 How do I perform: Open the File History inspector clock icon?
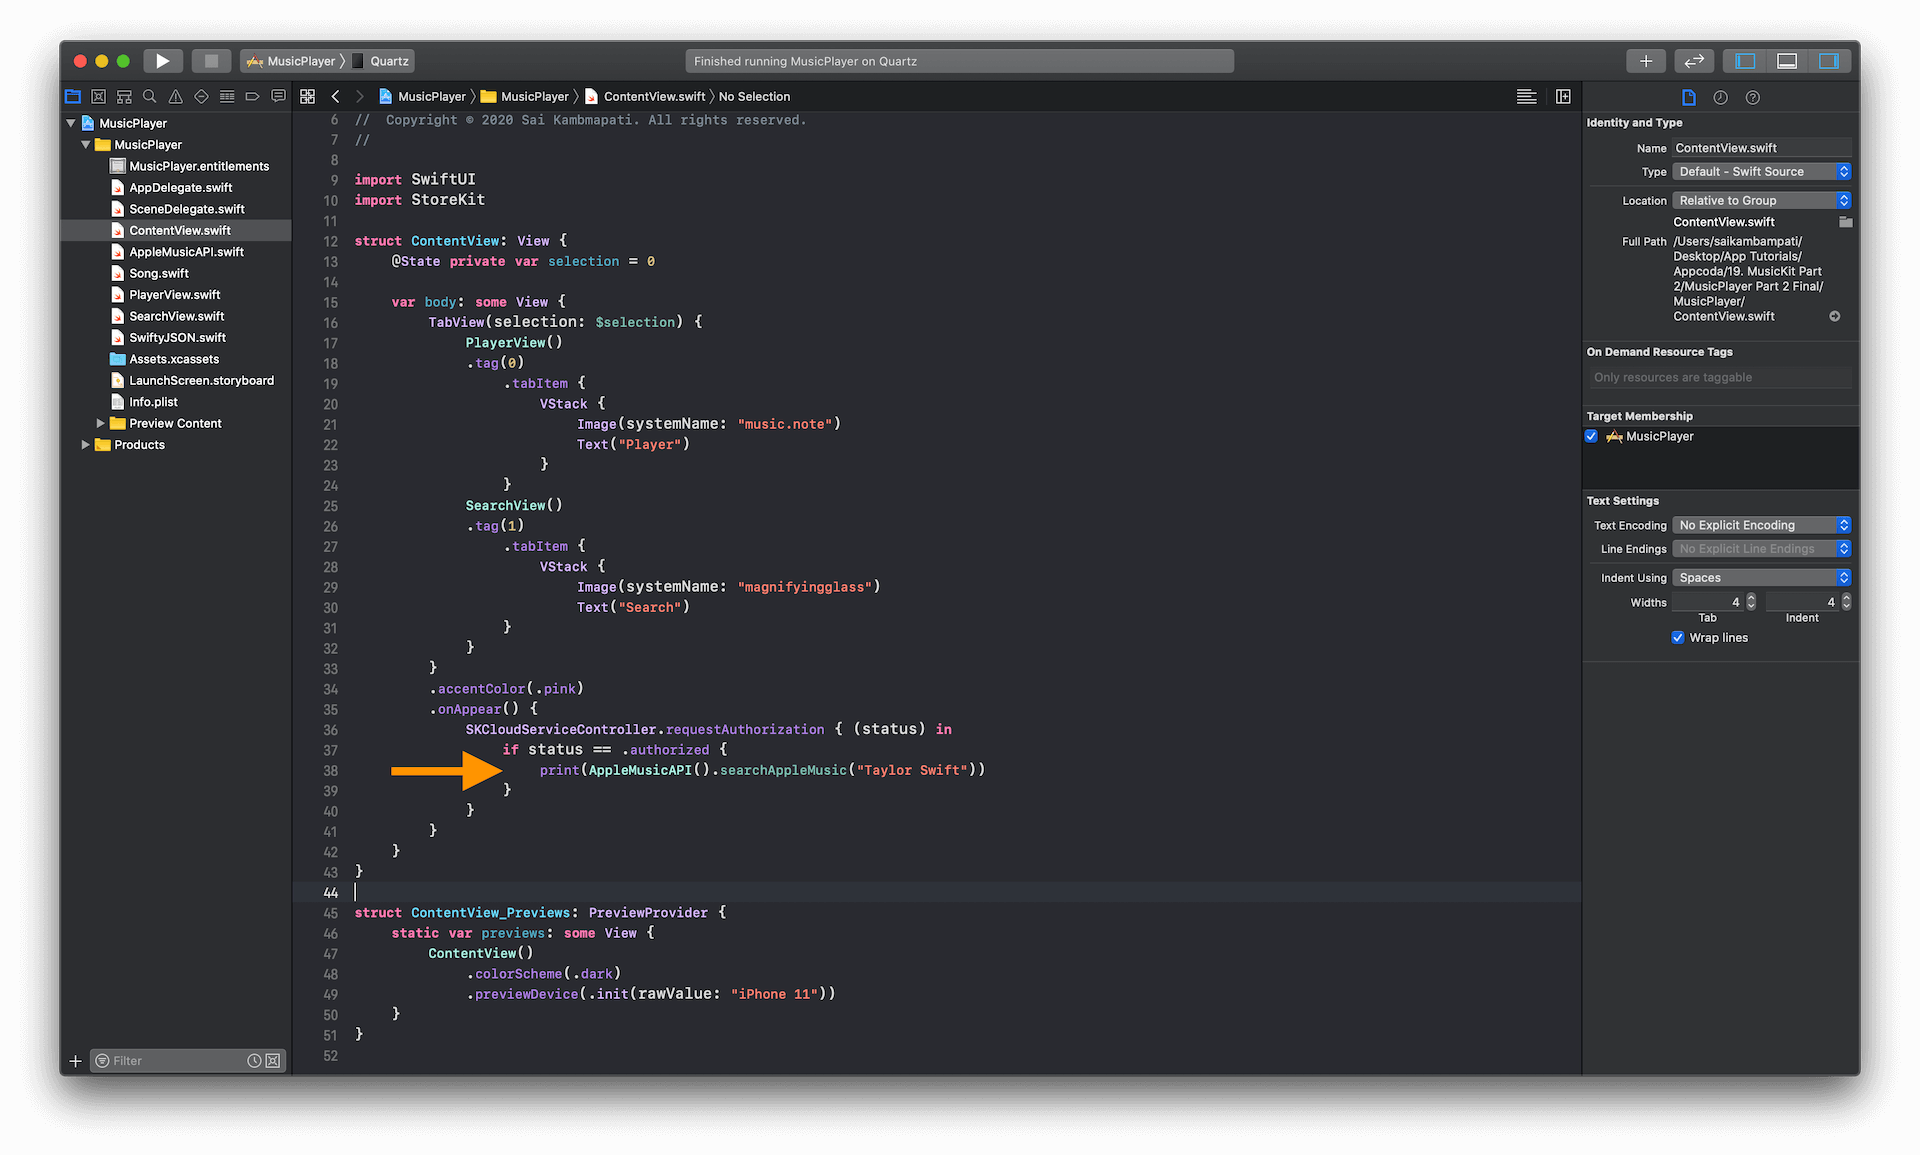click(x=1720, y=97)
